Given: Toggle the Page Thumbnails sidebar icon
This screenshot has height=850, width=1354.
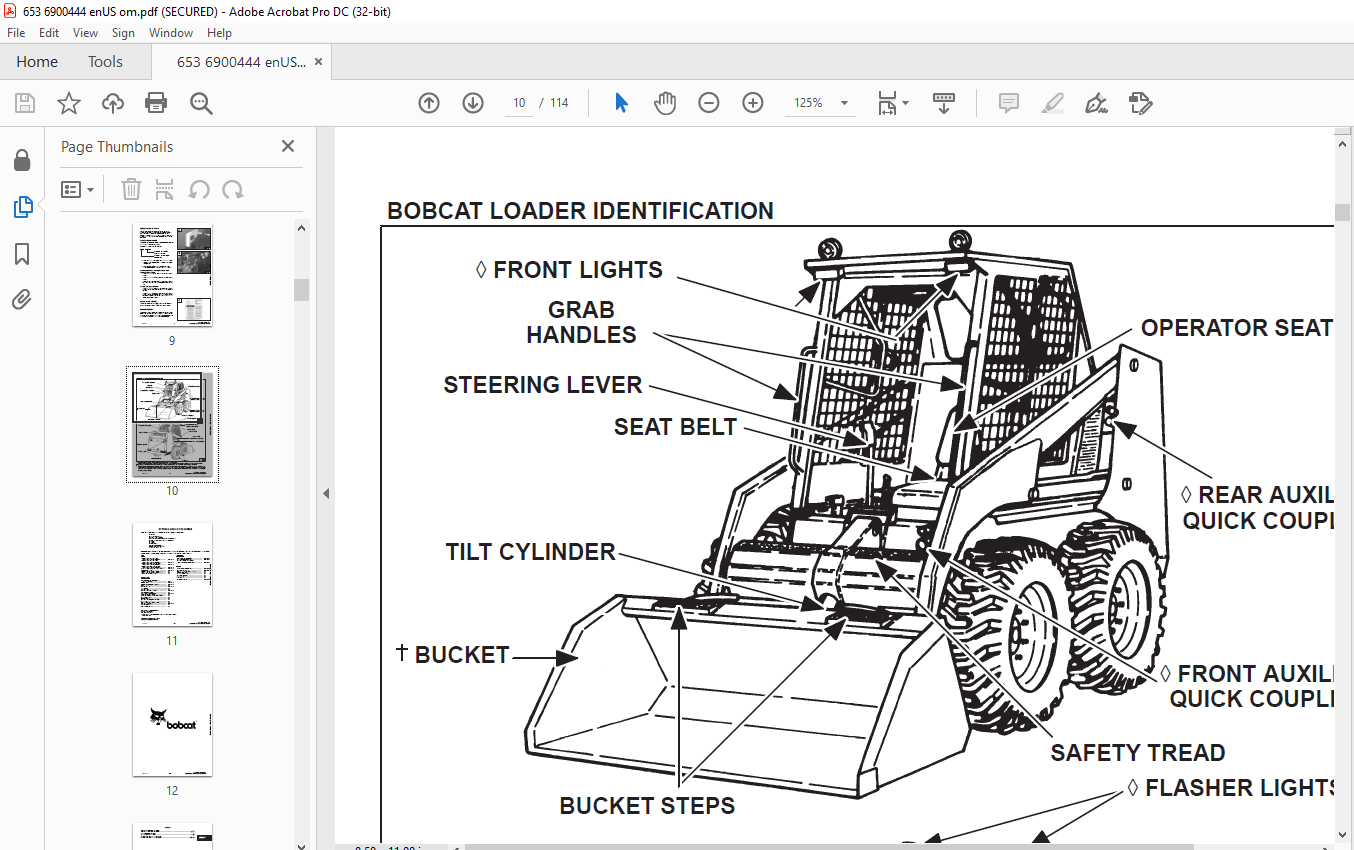Looking at the screenshot, I should pyautogui.click(x=22, y=207).
